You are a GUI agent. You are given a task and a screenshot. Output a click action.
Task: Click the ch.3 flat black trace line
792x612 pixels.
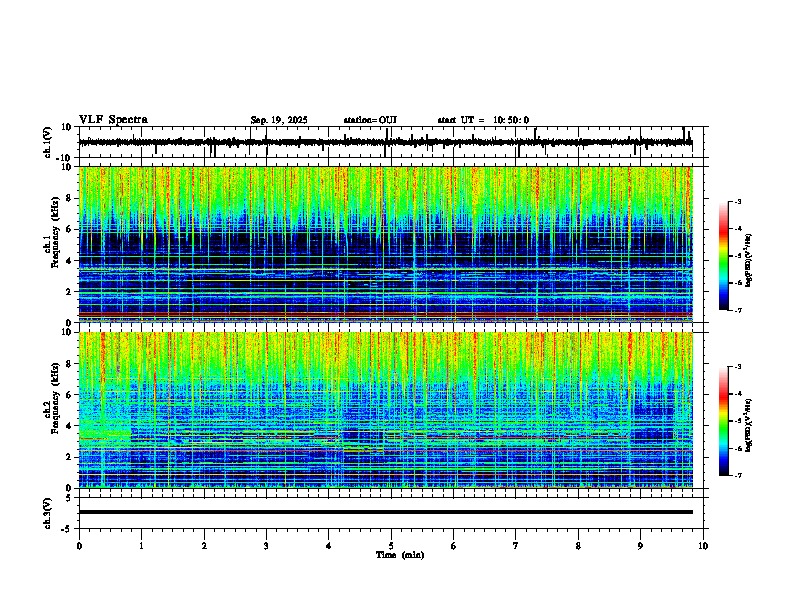[x=386, y=512]
